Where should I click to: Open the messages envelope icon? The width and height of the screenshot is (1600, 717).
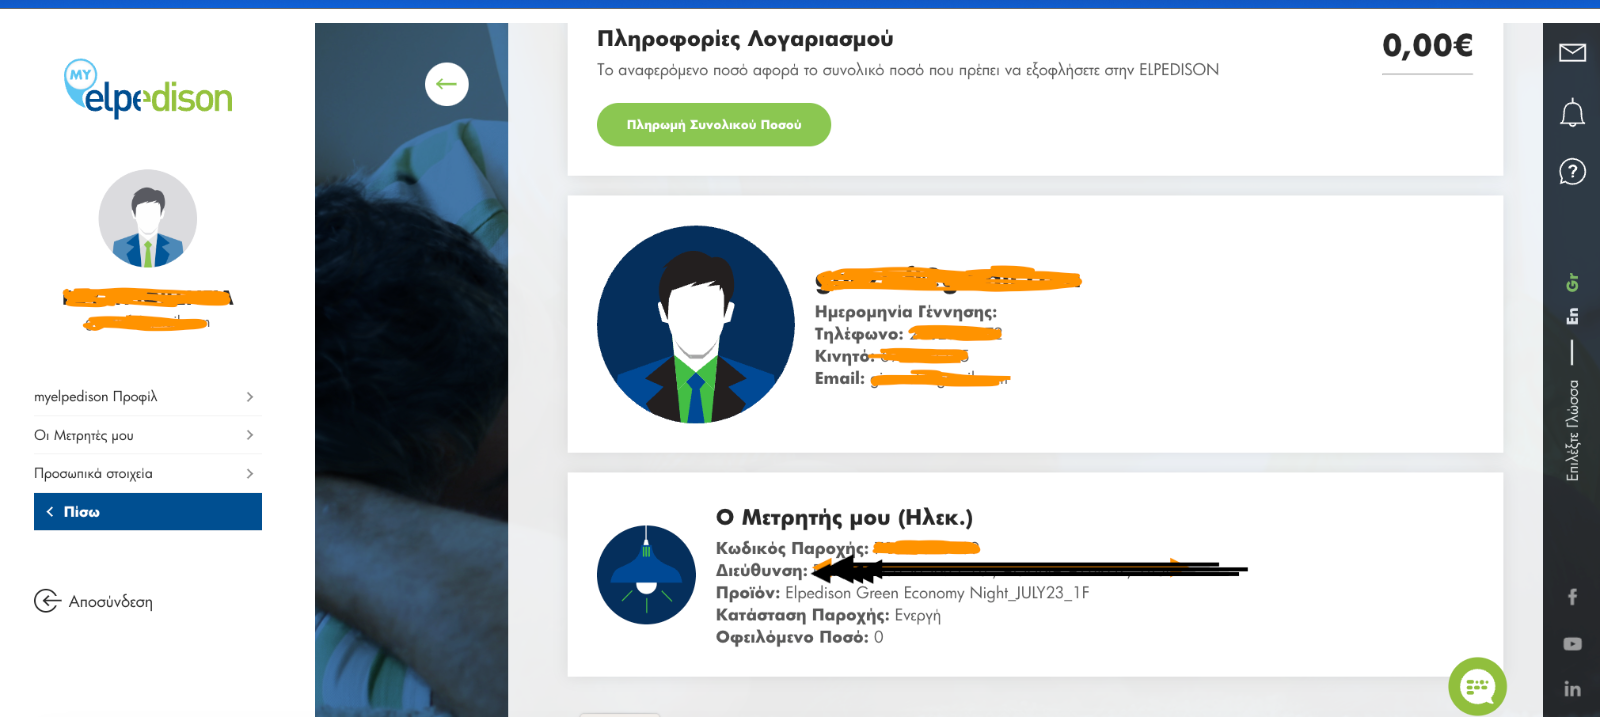pos(1572,52)
